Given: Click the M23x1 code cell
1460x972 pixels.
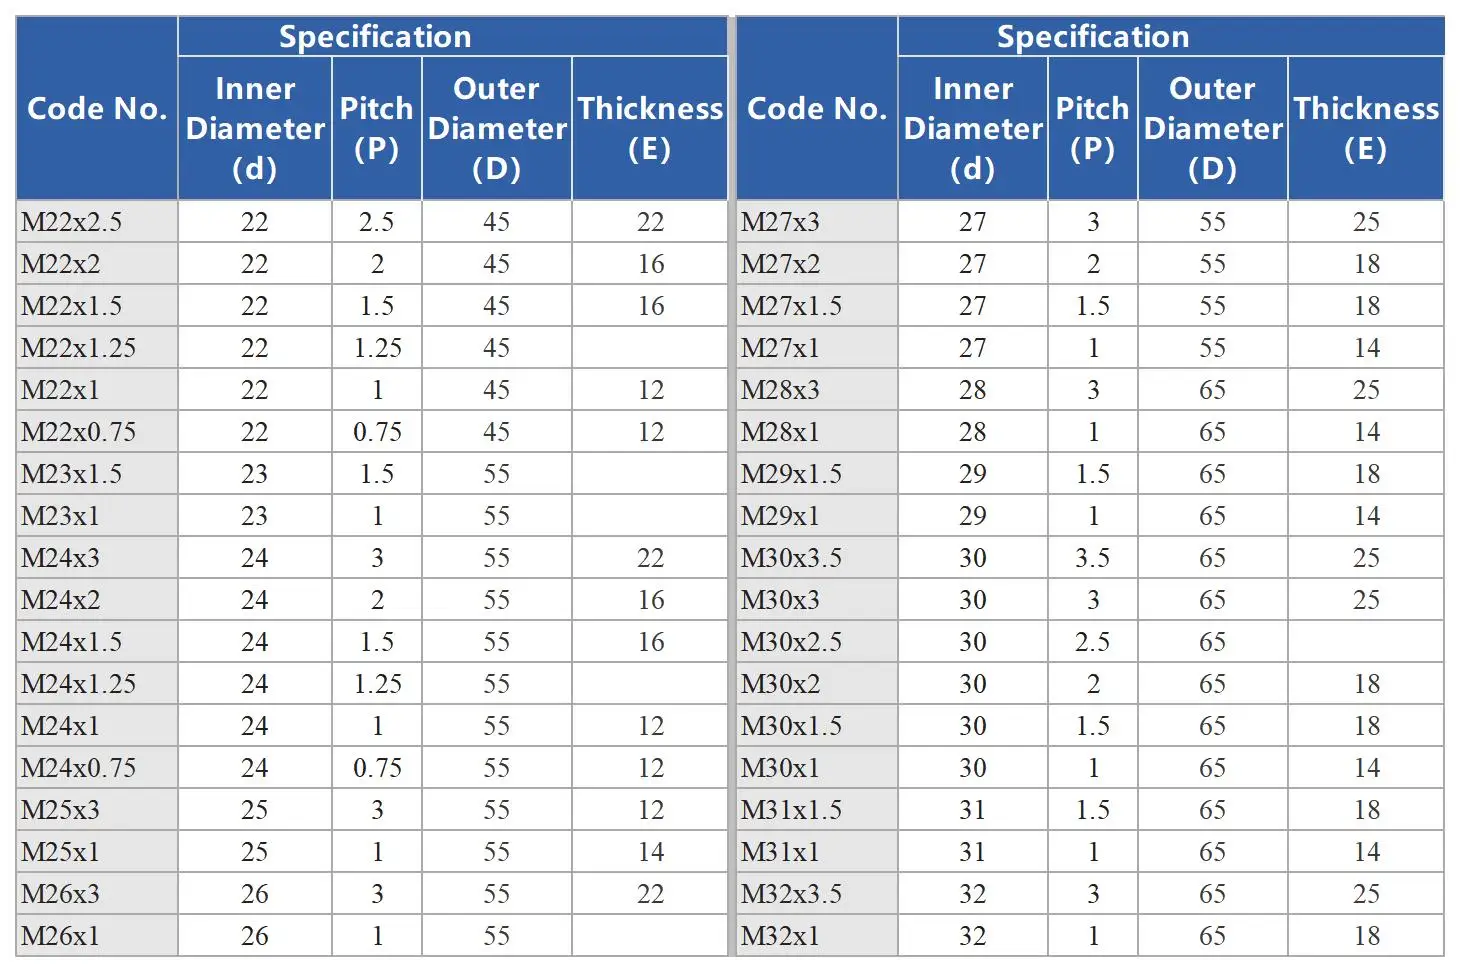Looking at the screenshot, I should (97, 516).
